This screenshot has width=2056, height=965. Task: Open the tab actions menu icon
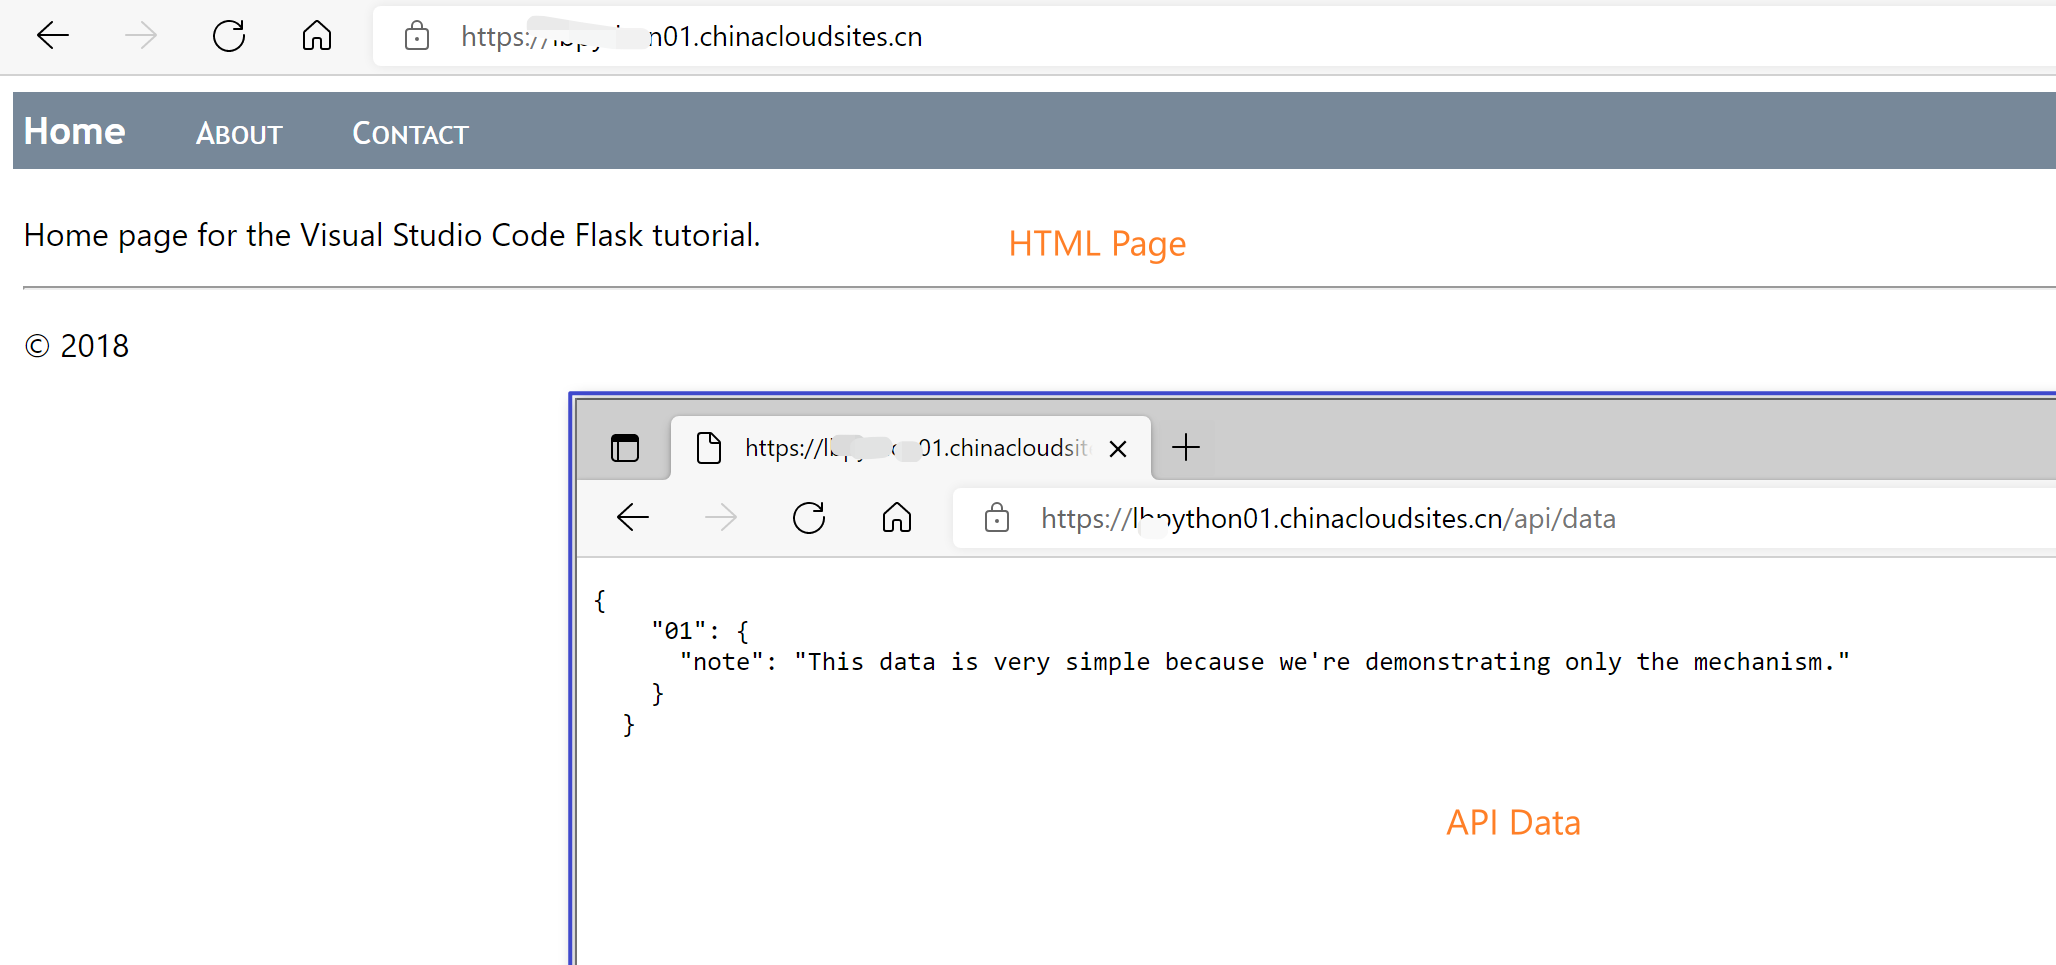click(x=625, y=448)
